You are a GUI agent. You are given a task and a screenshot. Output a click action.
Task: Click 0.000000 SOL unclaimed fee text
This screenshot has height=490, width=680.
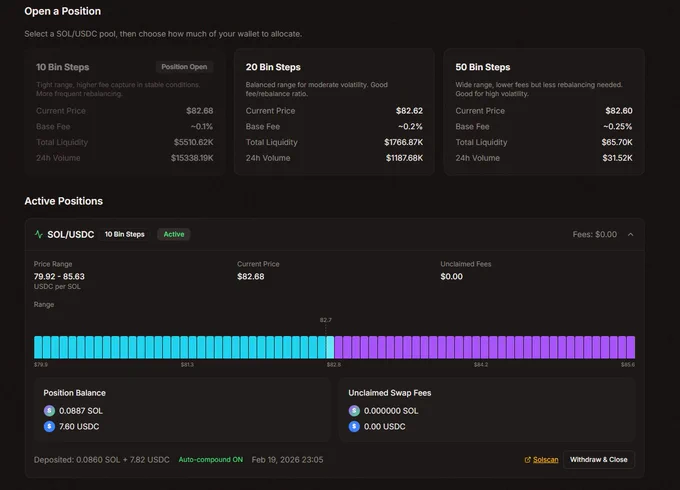(x=391, y=411)
